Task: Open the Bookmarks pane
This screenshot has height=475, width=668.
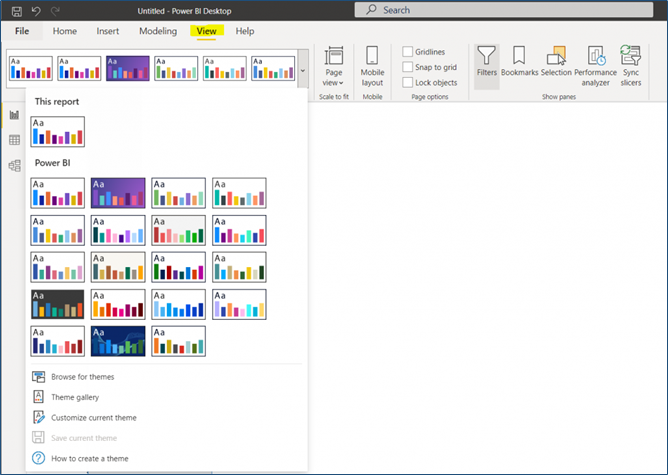Action: coord(519,62)
